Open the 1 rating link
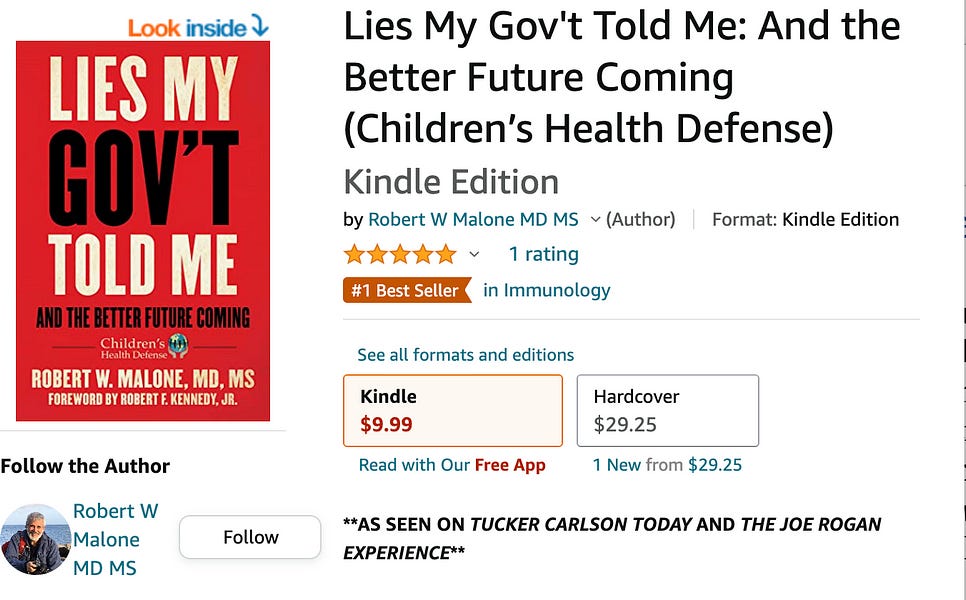Image resolution: width=966 pixels, height=600 pixels. (x=544, y=254)
